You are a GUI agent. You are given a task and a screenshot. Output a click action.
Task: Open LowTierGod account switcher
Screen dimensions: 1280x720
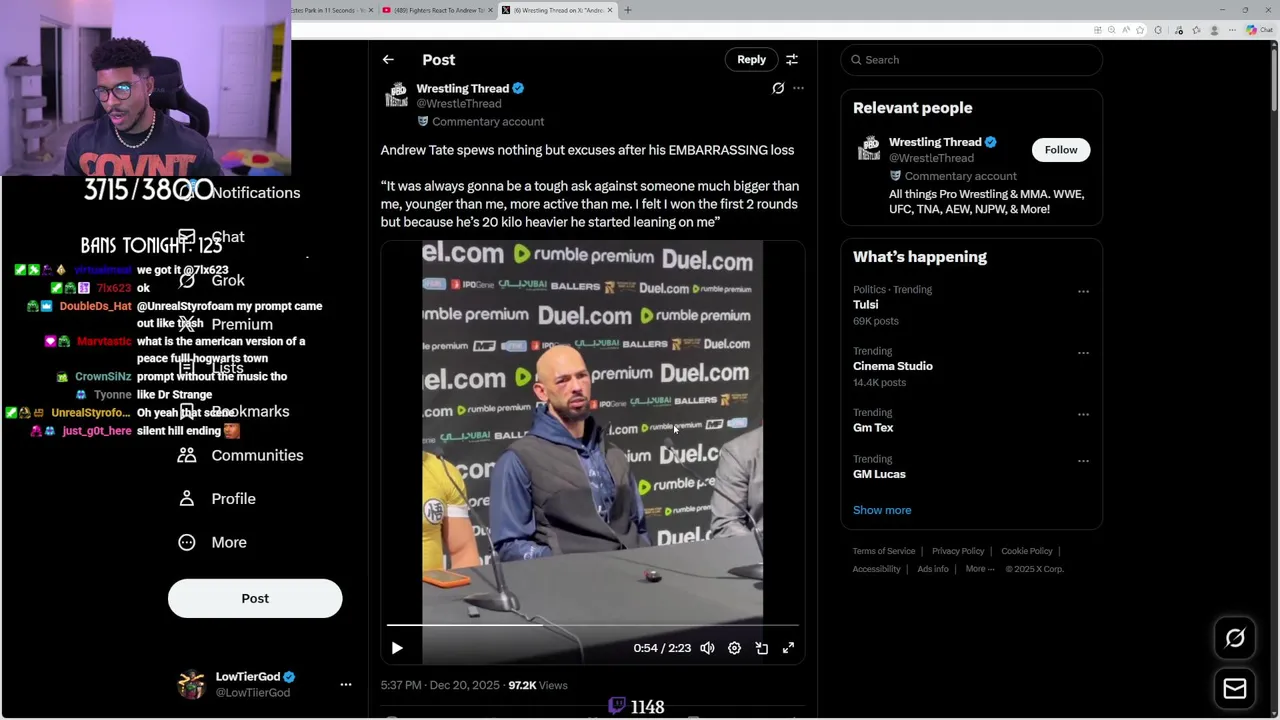[x=264, y=684]
